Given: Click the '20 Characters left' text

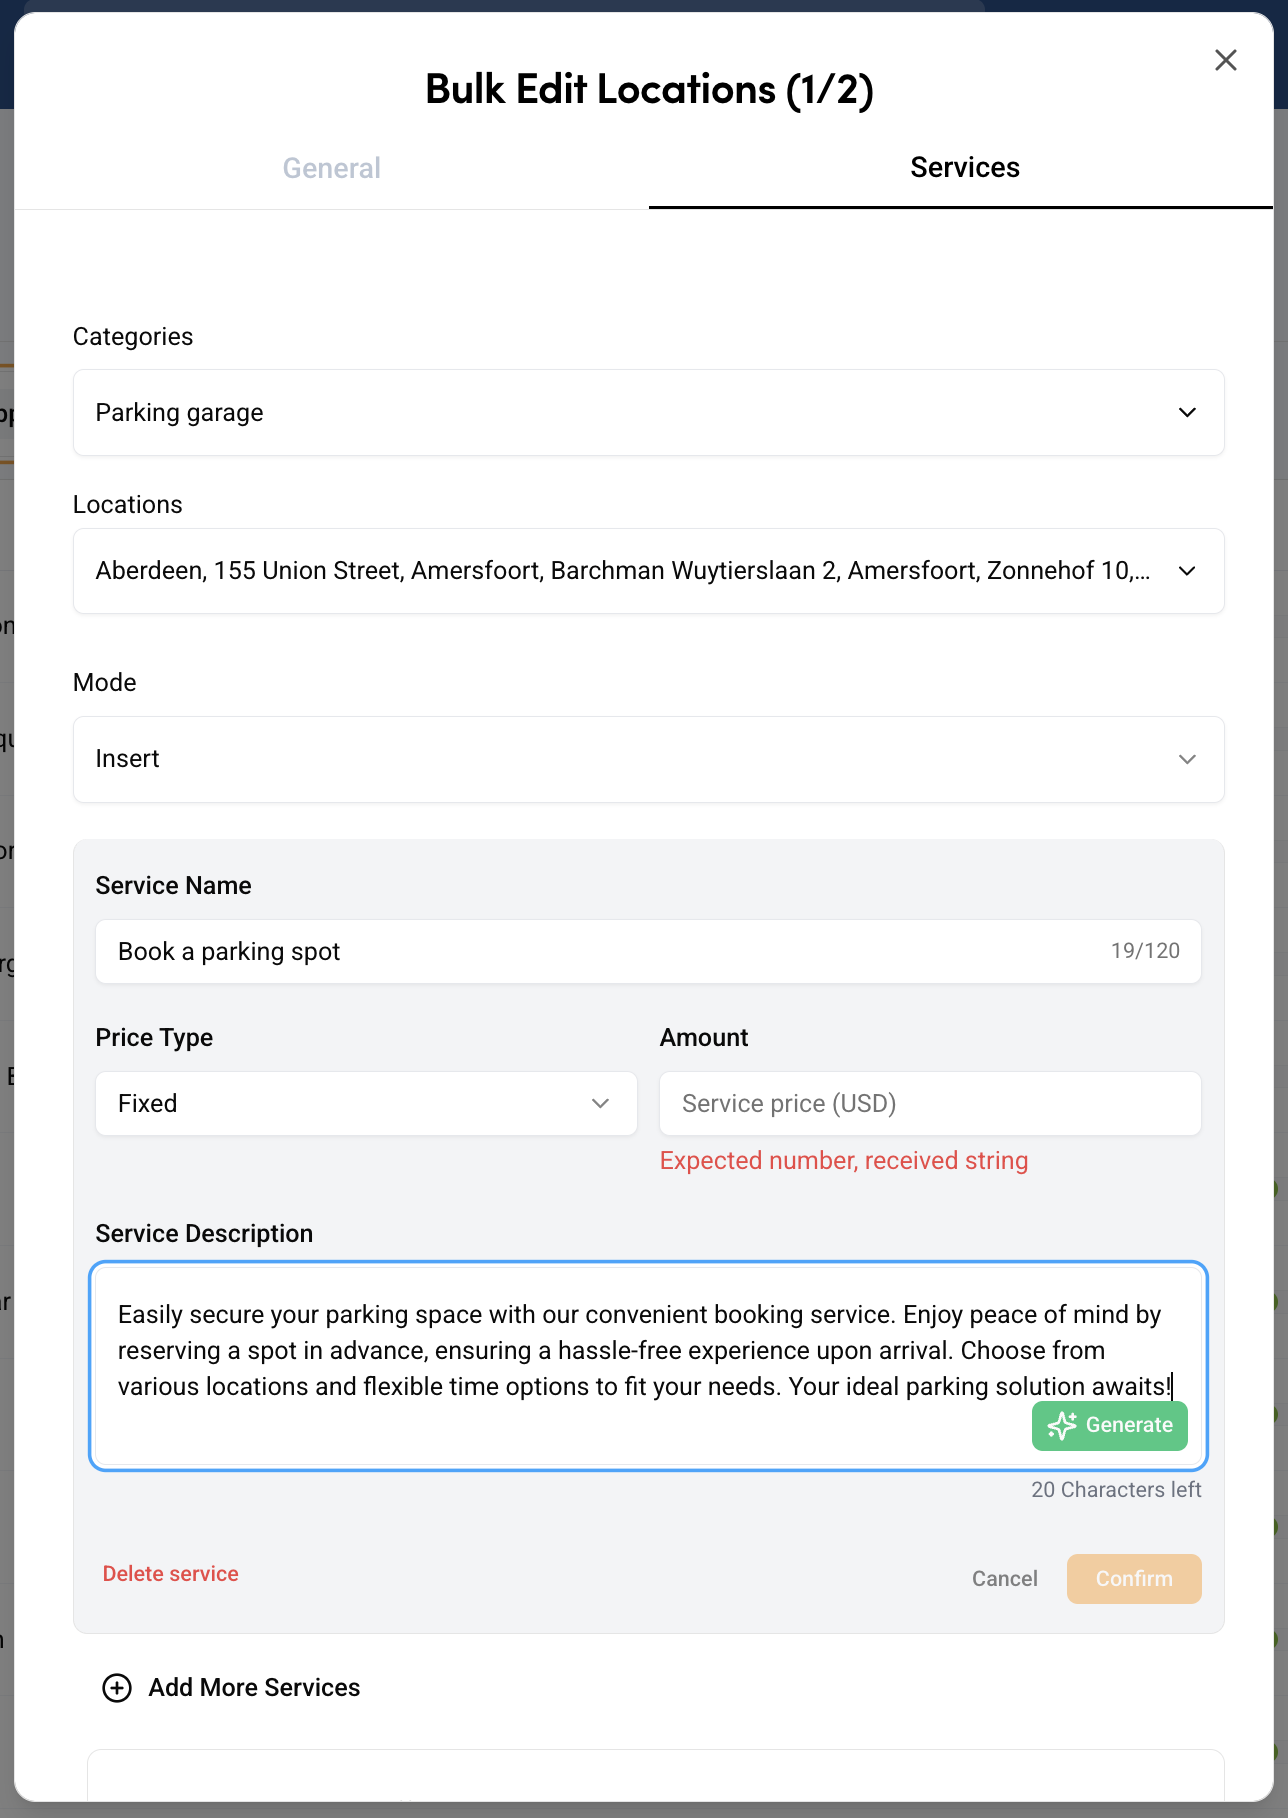Looking at the screenshot, I should pos(1116,1489).
